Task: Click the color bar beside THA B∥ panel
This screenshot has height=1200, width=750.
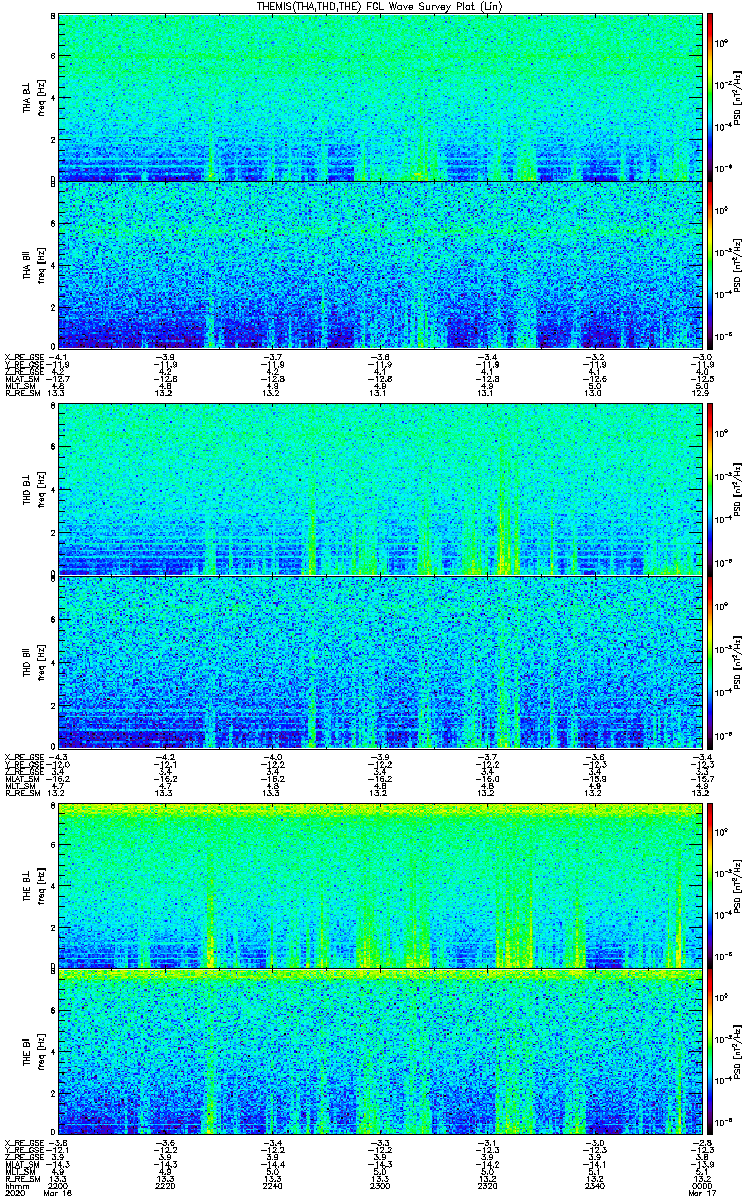Action: pos(709,265)
